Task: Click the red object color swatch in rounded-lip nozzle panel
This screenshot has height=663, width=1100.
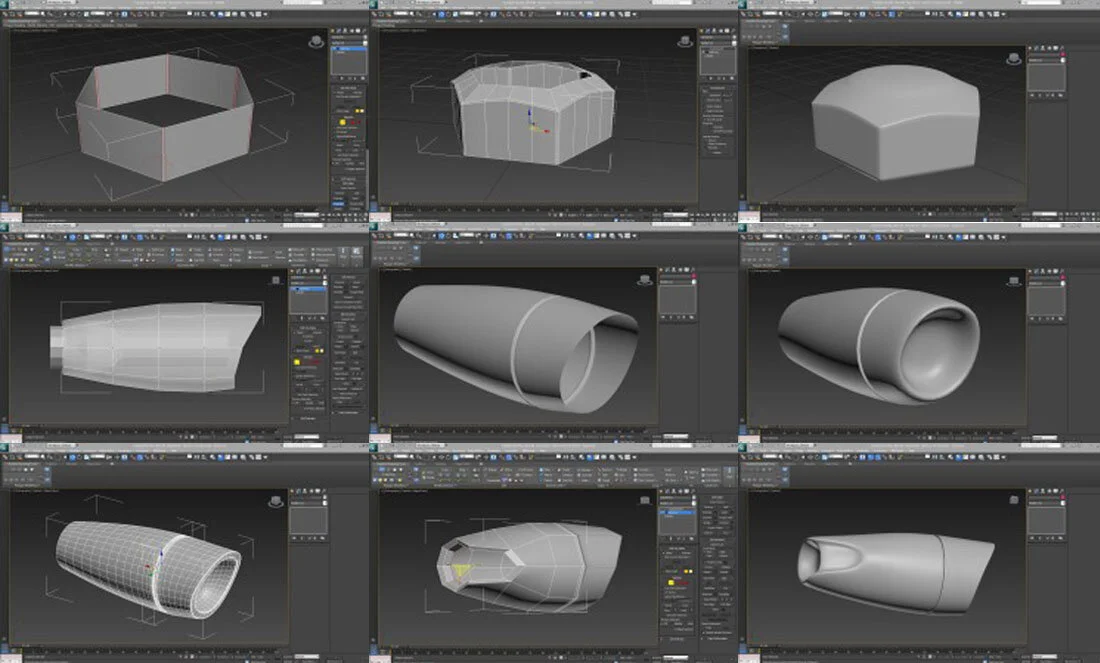Action: coord(1062,278)
